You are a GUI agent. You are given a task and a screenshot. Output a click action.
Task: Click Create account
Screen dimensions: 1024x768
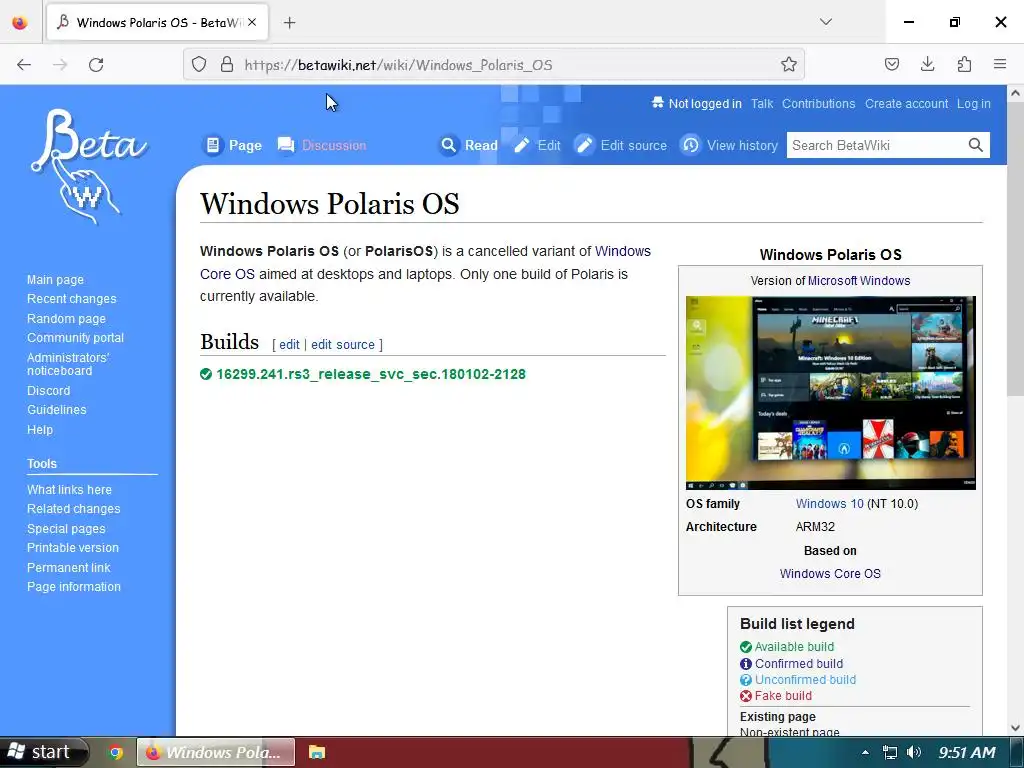pos(906,104)
